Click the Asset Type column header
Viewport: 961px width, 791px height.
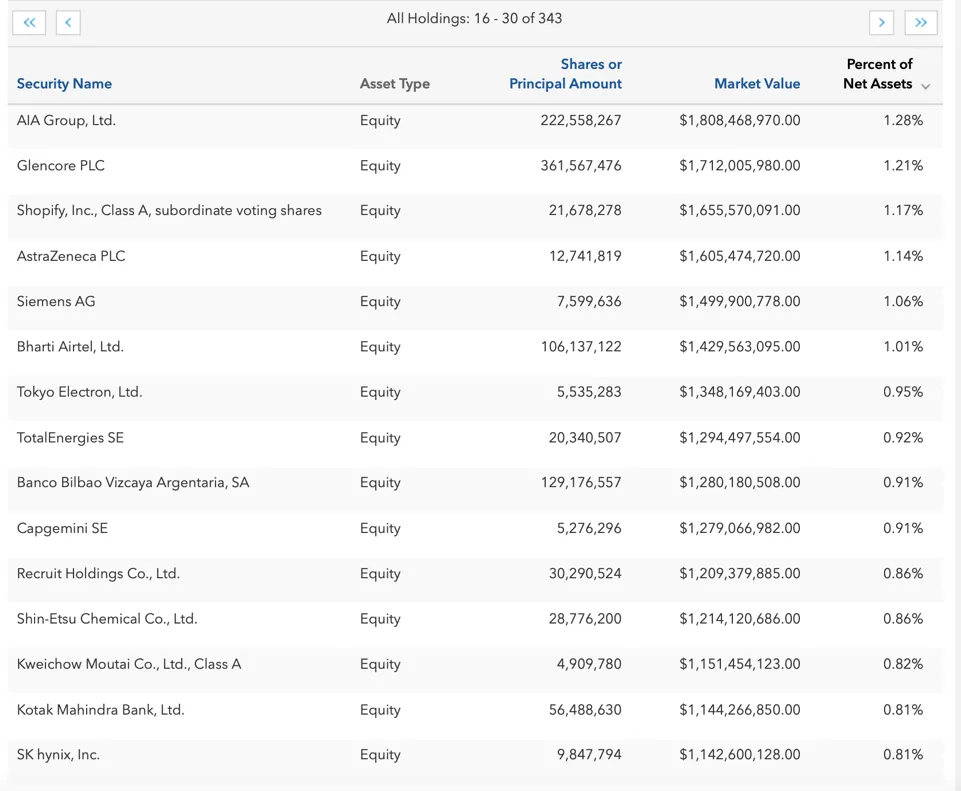pos(394,84)
